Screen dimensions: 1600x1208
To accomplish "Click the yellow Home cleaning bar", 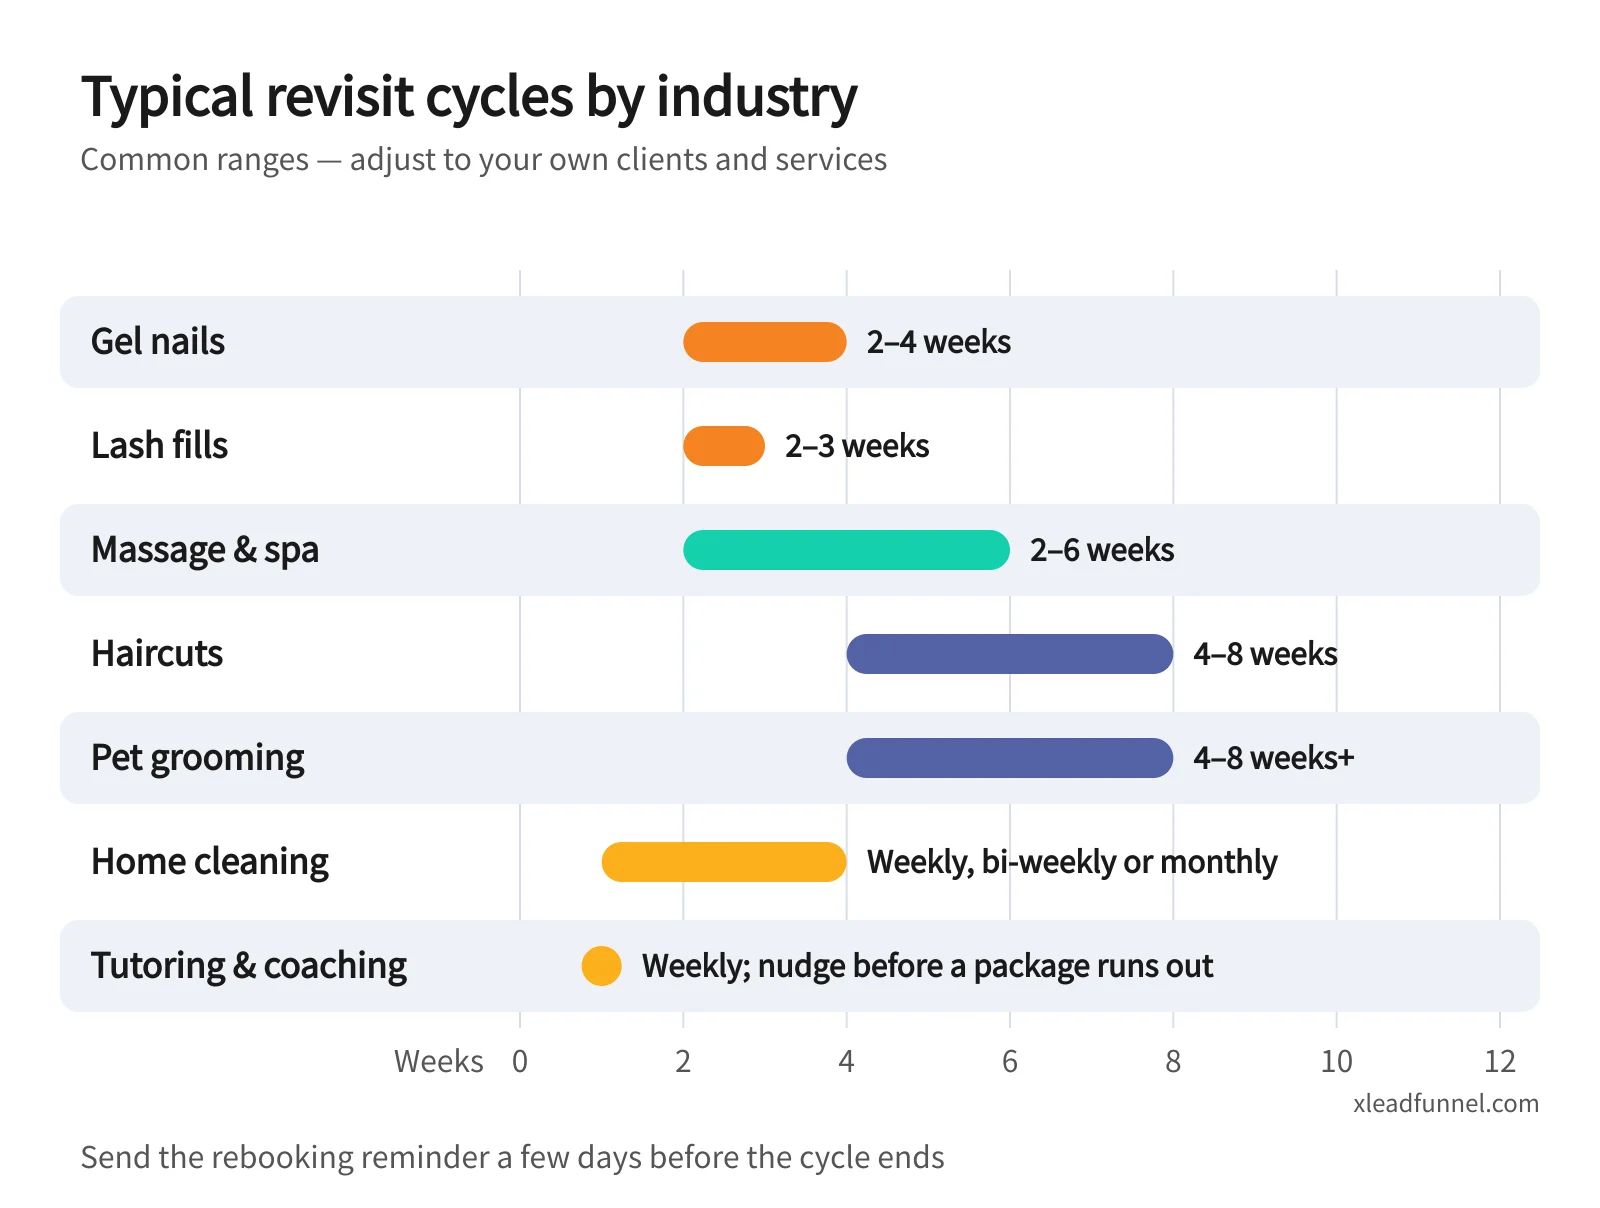I will click(x=724, y=862).
